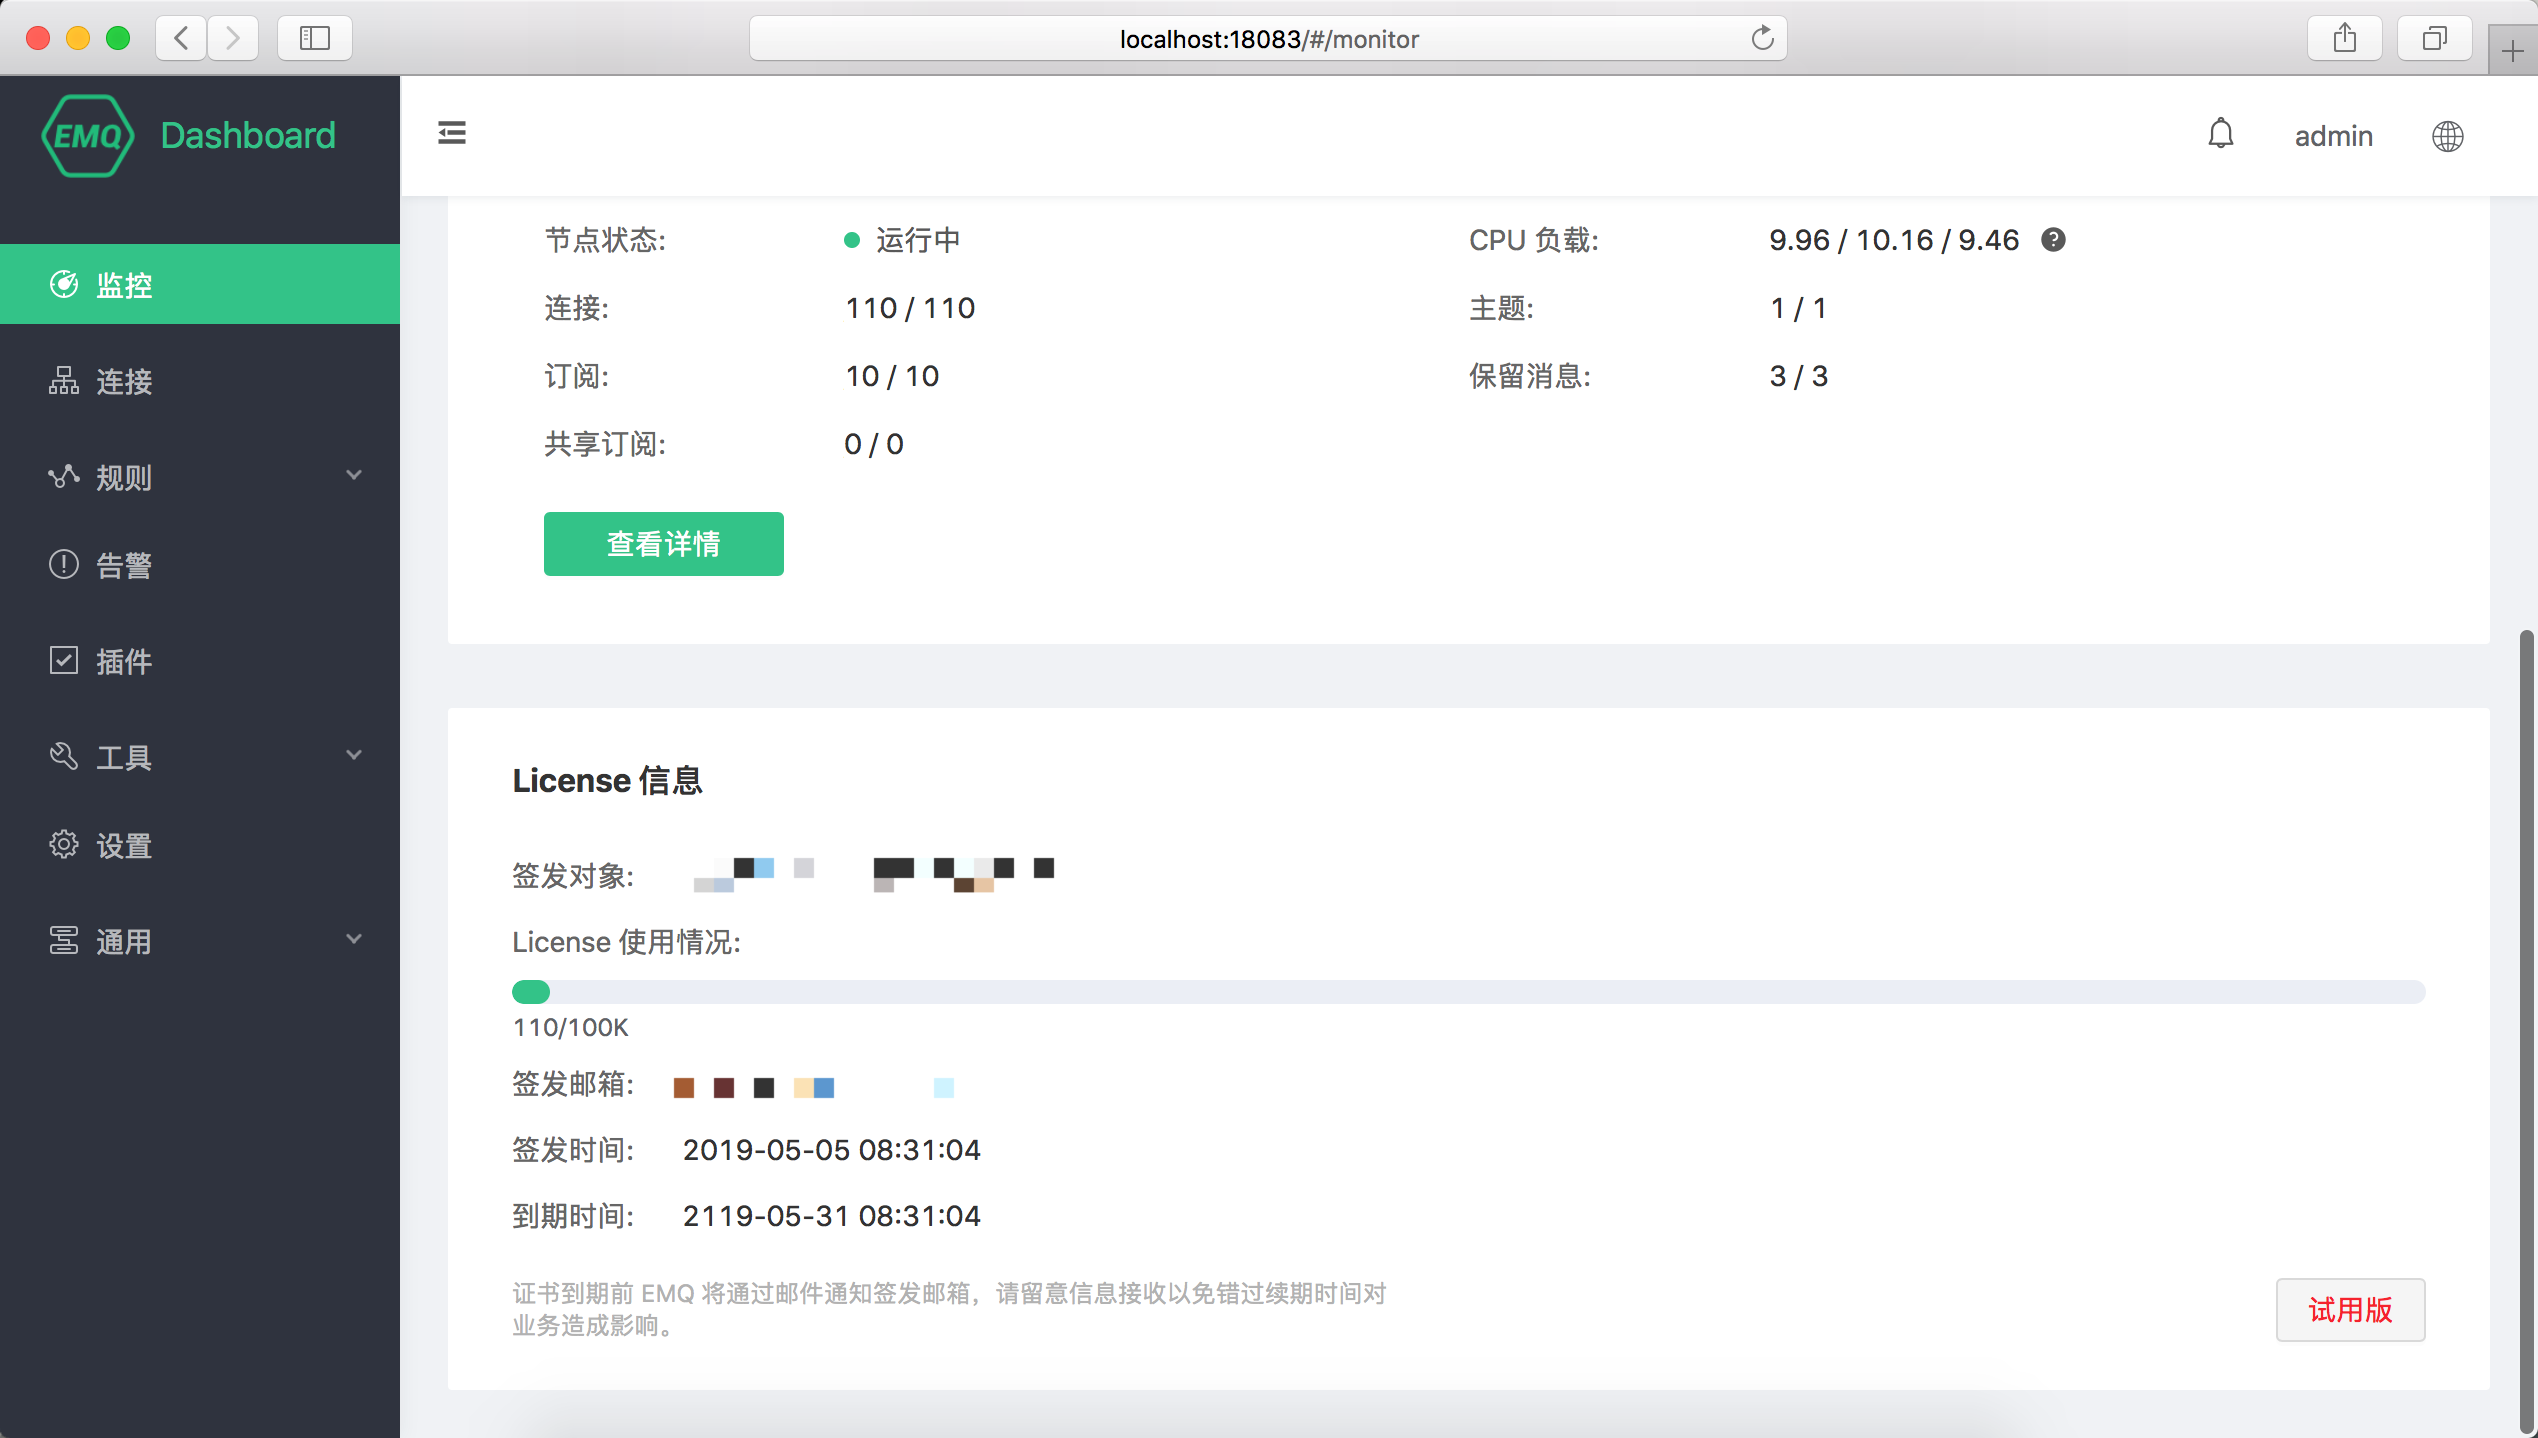Screen dimensions: 2538x1438
Task: Click the localhost:18083 address bar
Action: point(1268,38)
